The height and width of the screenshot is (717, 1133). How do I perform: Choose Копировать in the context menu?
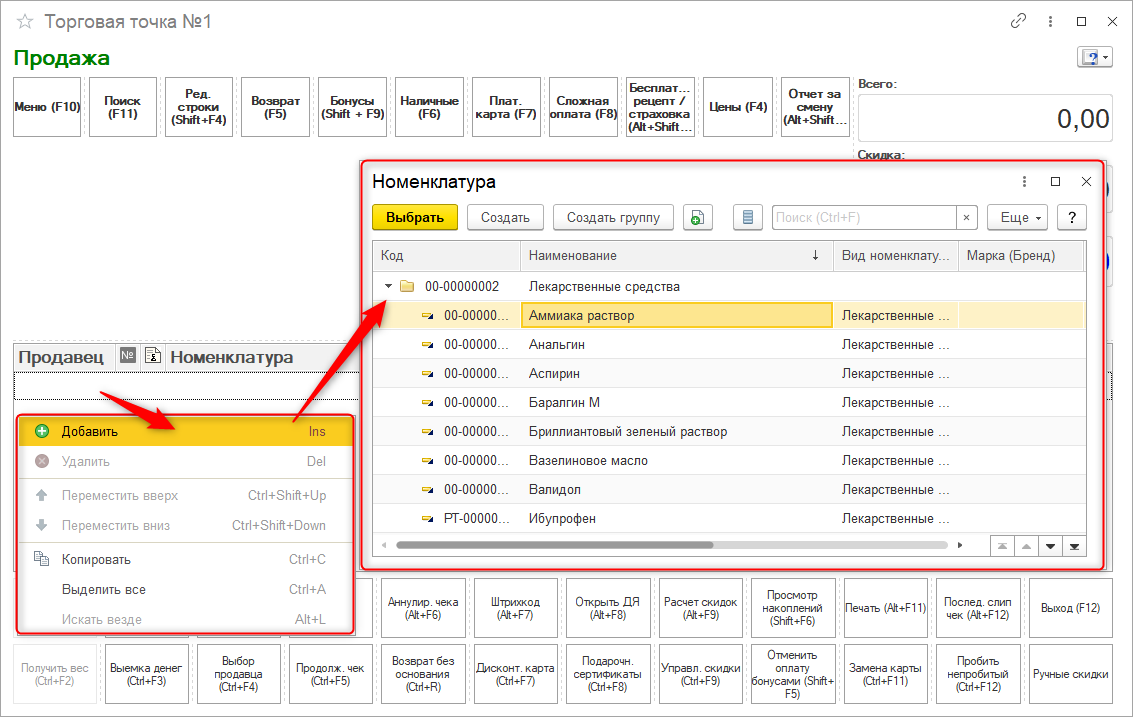point(185,559)
